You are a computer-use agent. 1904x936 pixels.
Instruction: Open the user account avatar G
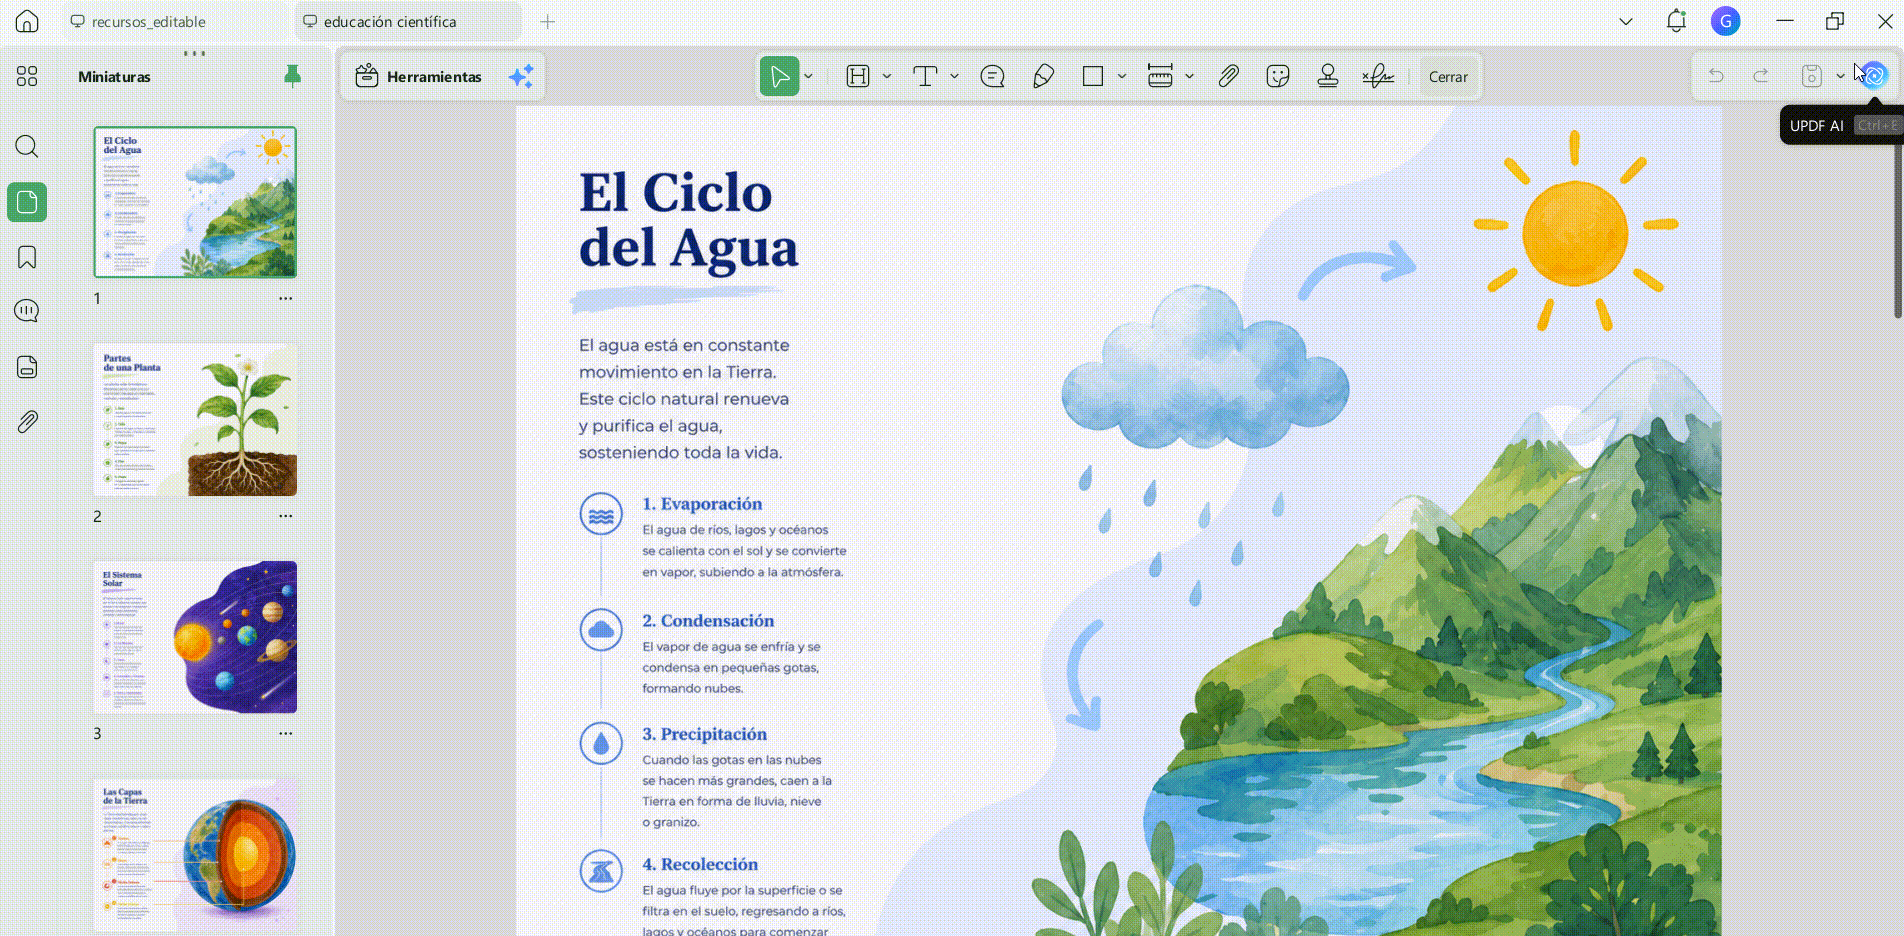[x=1725, y=21]
